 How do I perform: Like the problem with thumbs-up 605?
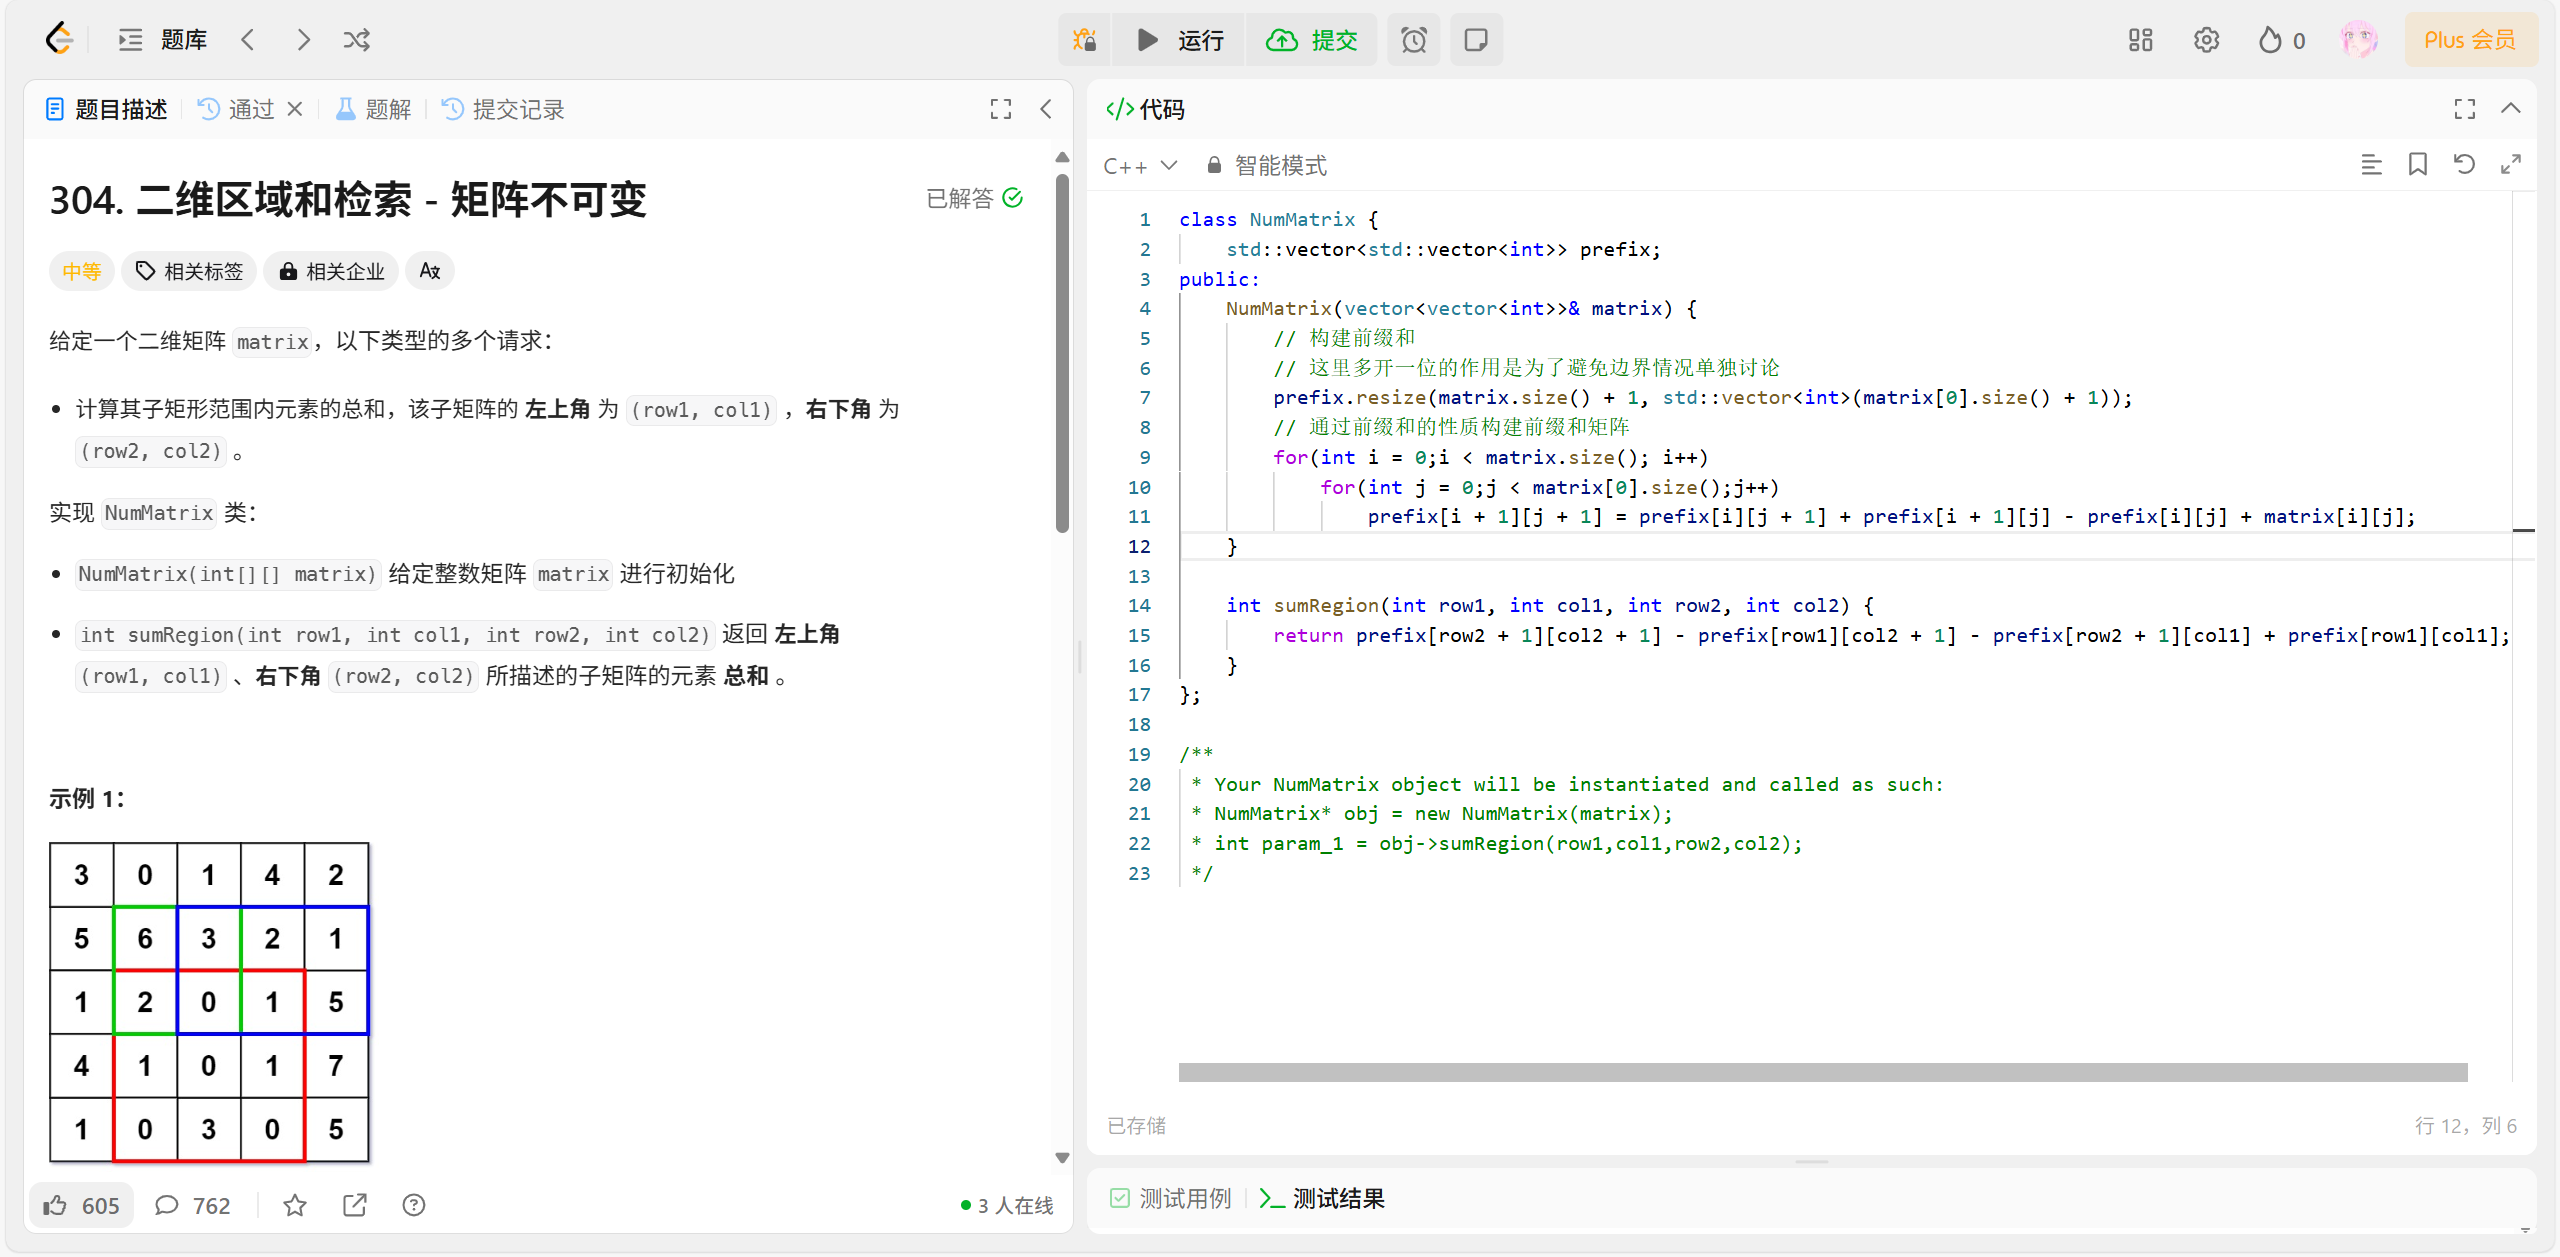point(82,1205)
